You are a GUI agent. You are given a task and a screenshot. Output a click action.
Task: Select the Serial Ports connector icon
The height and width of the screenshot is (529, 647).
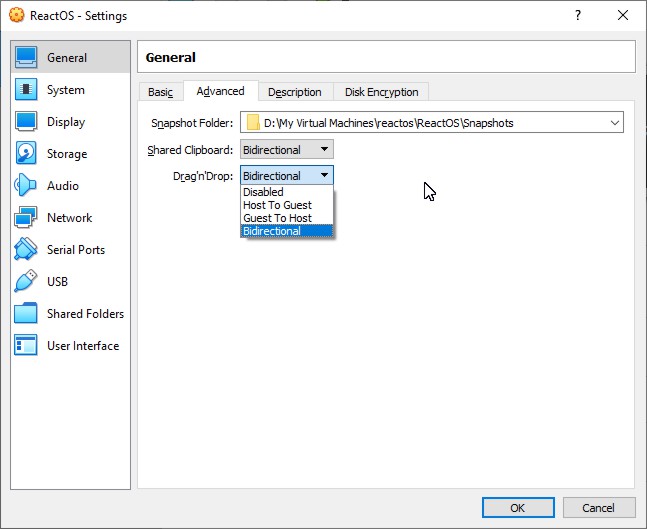(26, 249)
